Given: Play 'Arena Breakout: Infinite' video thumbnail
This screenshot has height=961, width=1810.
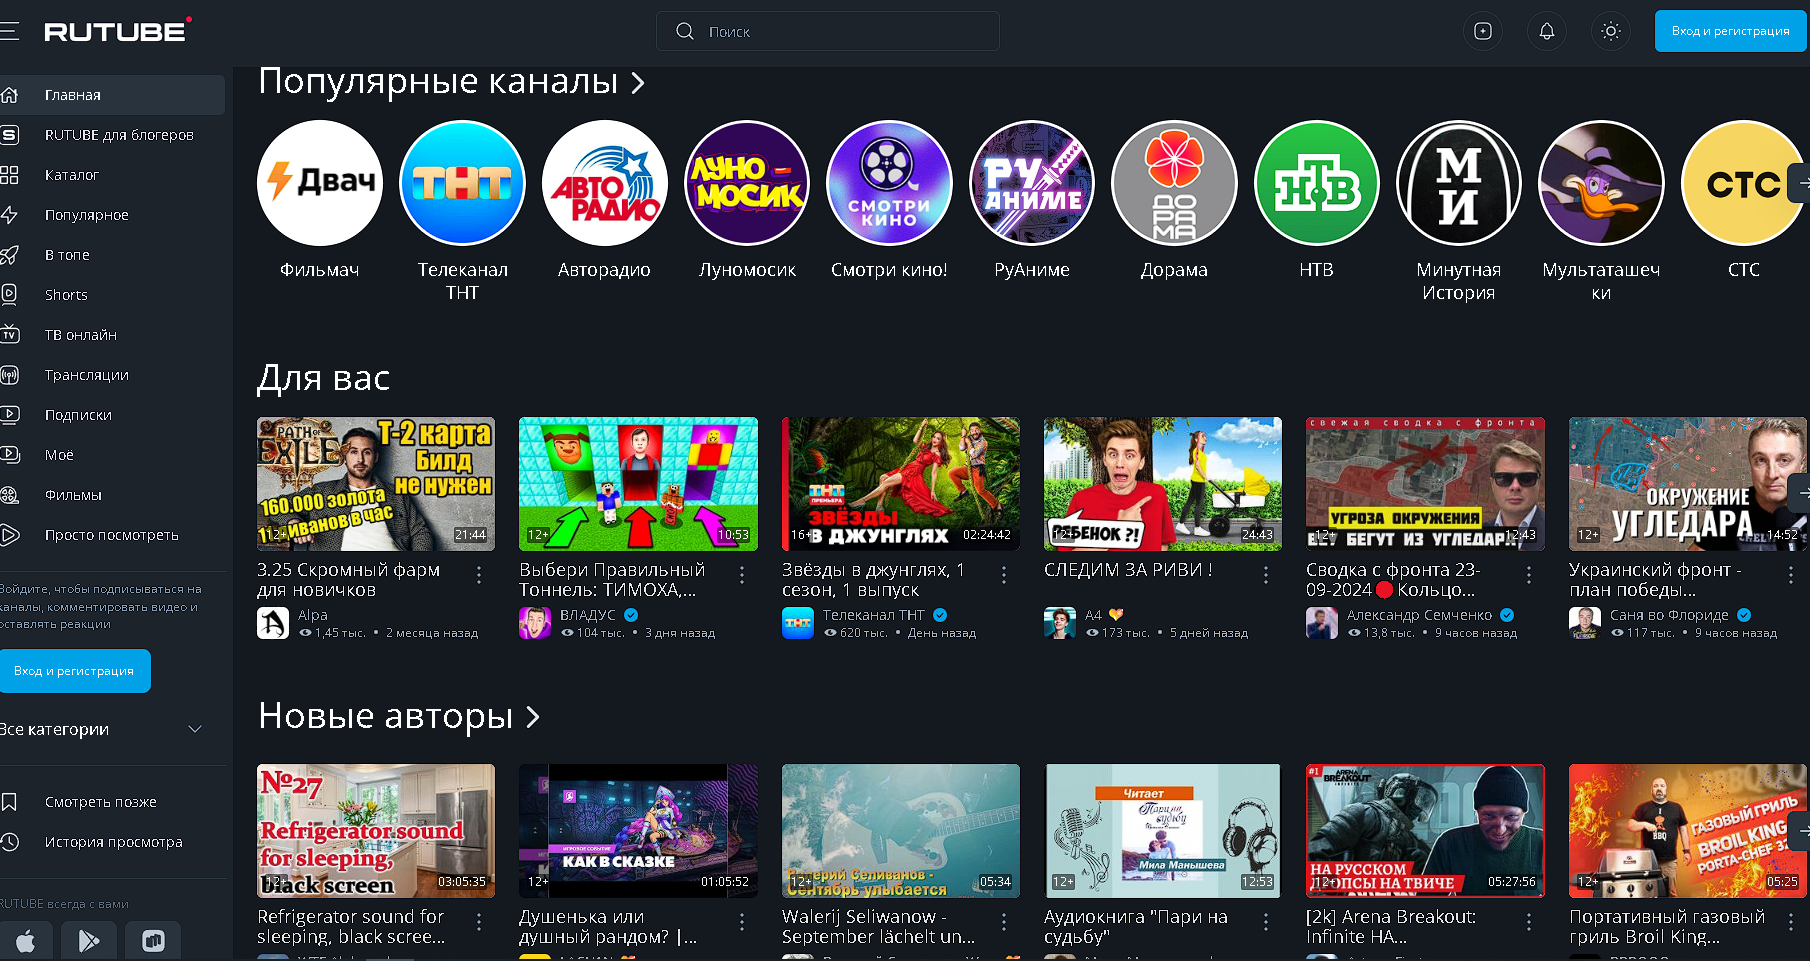Looking at the screenshot, I should (x=1425, y=831).
